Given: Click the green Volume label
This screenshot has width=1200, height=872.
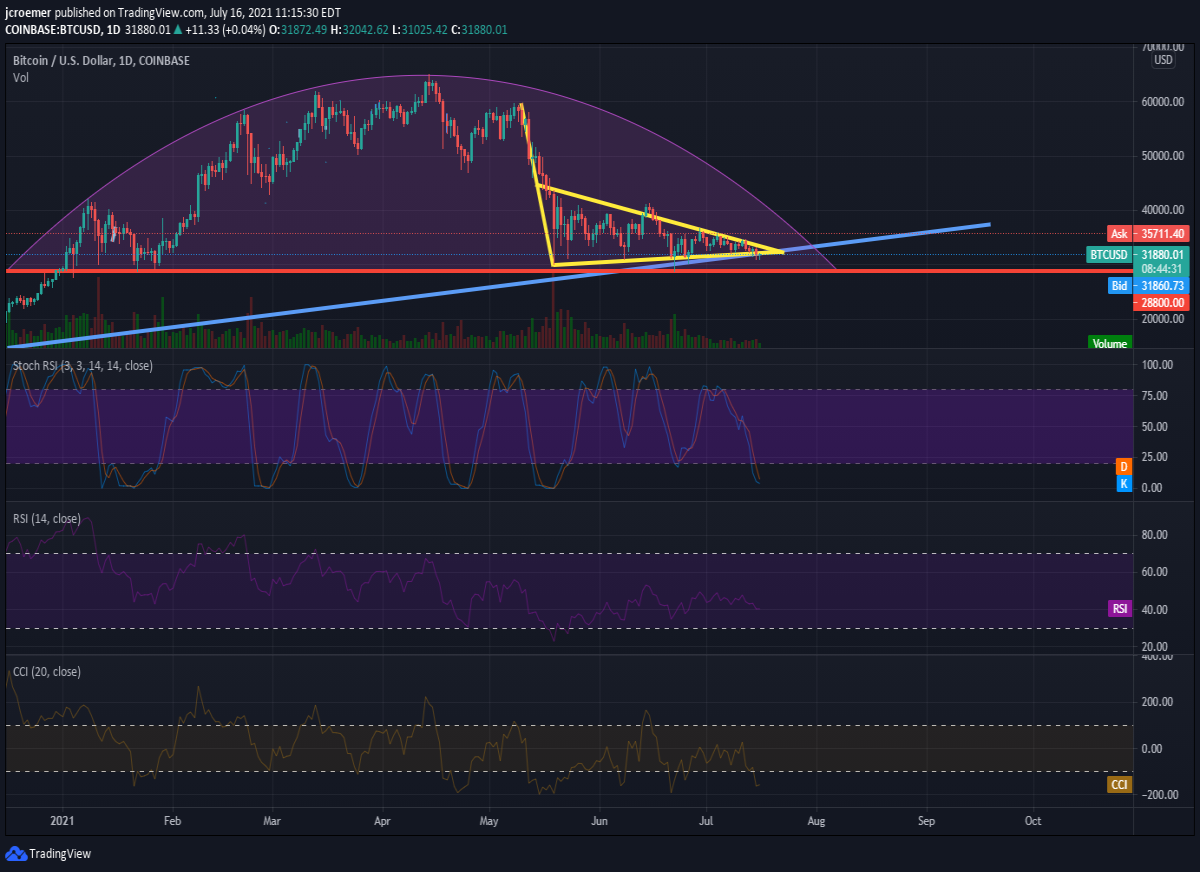Looking at the screenshot, I should (x=1110, y=343).
